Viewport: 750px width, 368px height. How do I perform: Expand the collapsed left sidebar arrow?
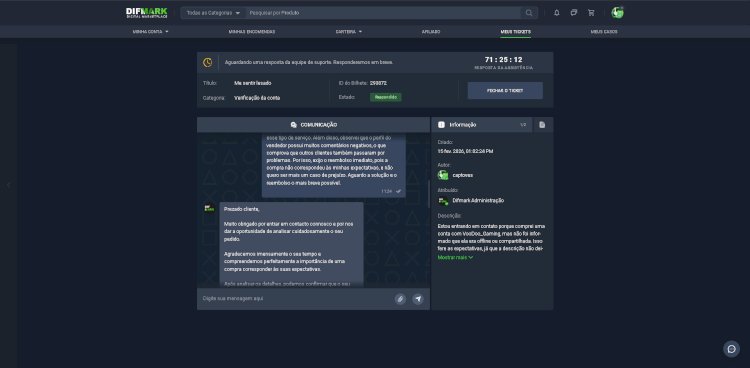pyautogui.click(x=8, y=185)
